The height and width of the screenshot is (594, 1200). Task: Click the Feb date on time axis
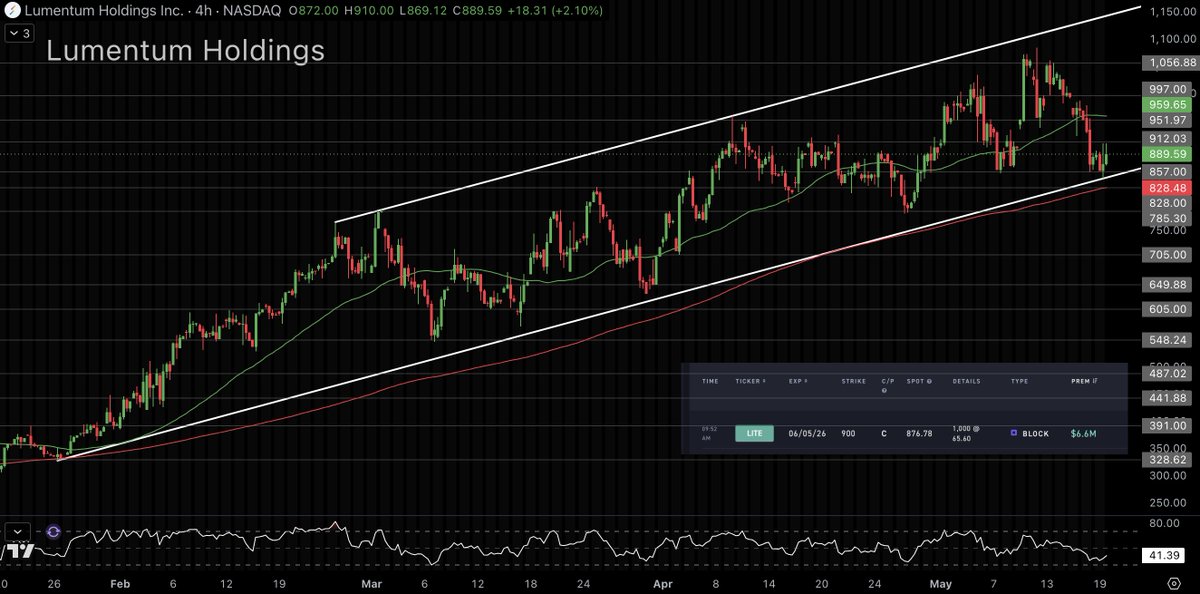tap(119, 583)
